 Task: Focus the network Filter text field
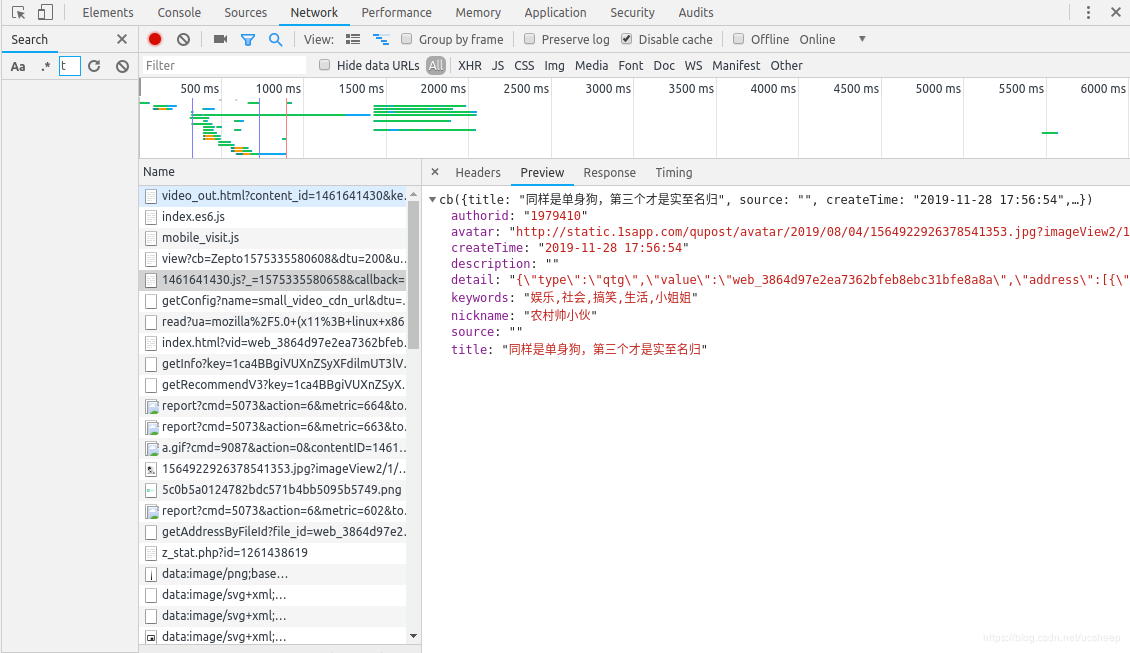tap(225, 66)
